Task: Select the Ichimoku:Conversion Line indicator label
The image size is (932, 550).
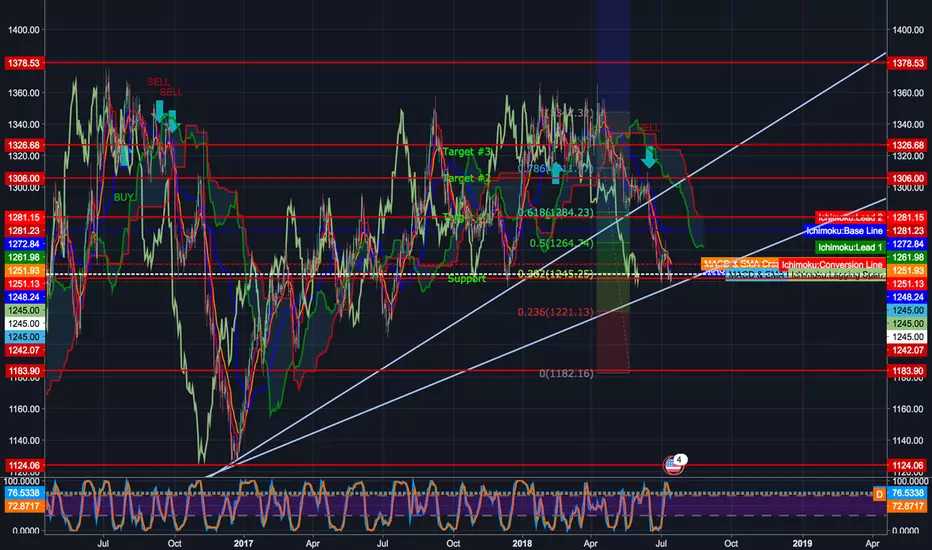Action: pos(832,265)
